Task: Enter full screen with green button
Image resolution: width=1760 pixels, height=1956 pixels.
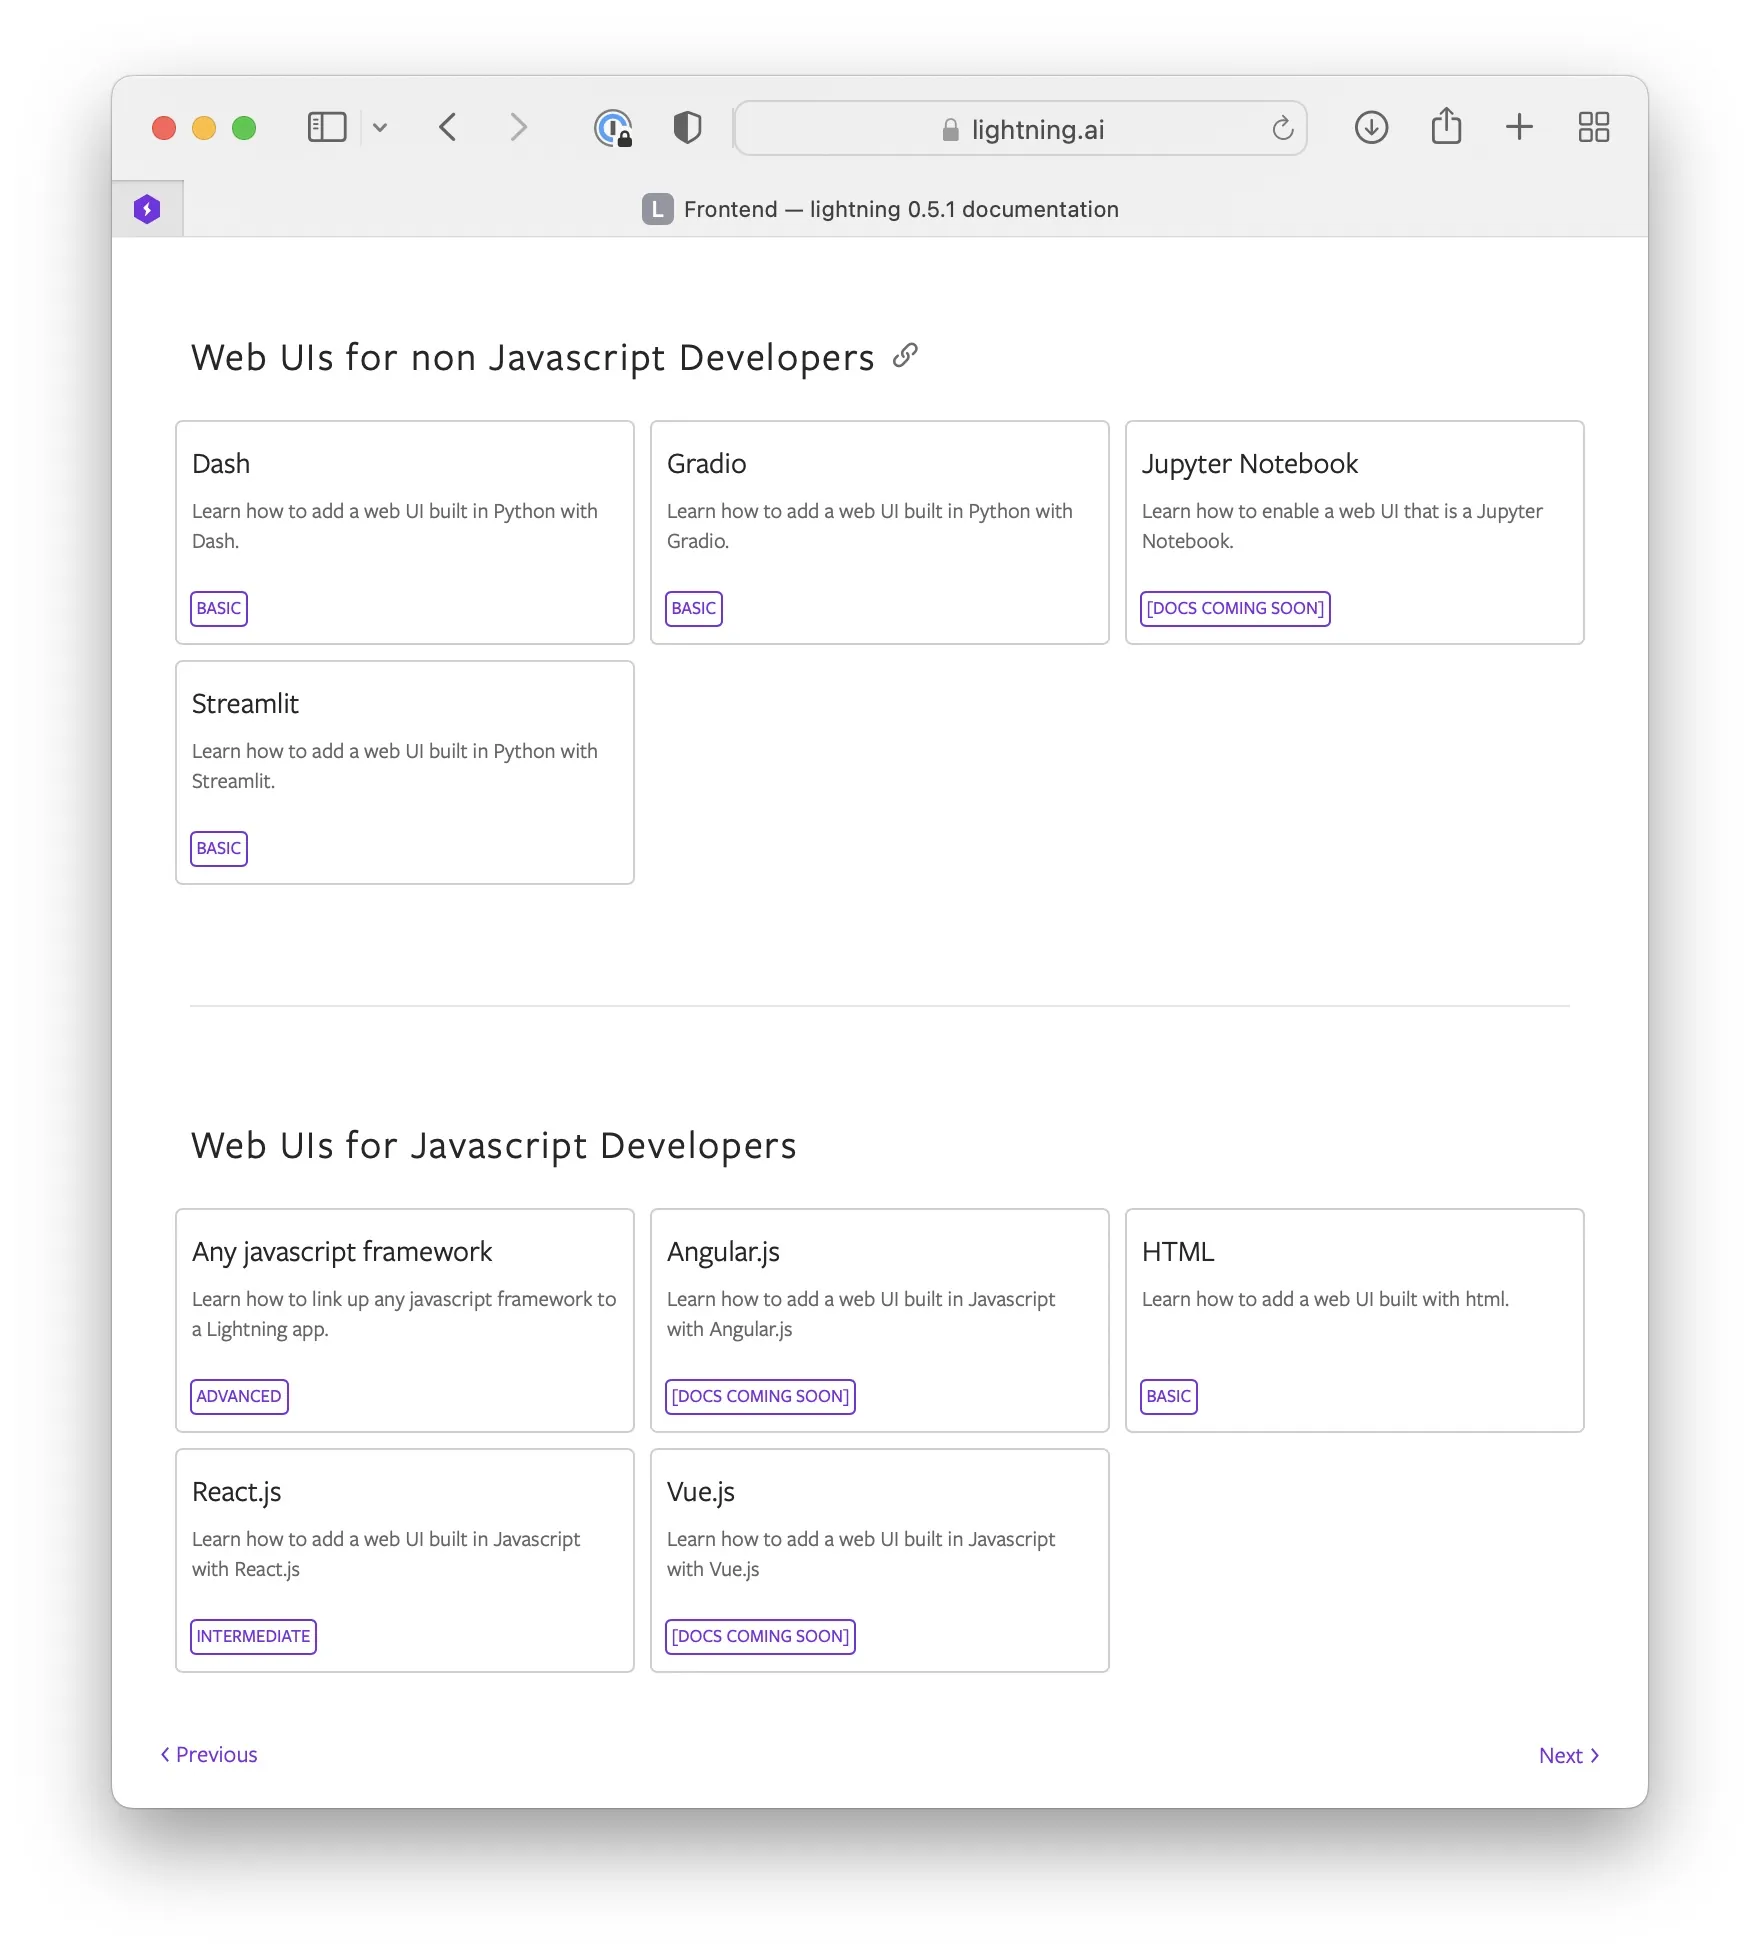Action: [x=244, y=128]
